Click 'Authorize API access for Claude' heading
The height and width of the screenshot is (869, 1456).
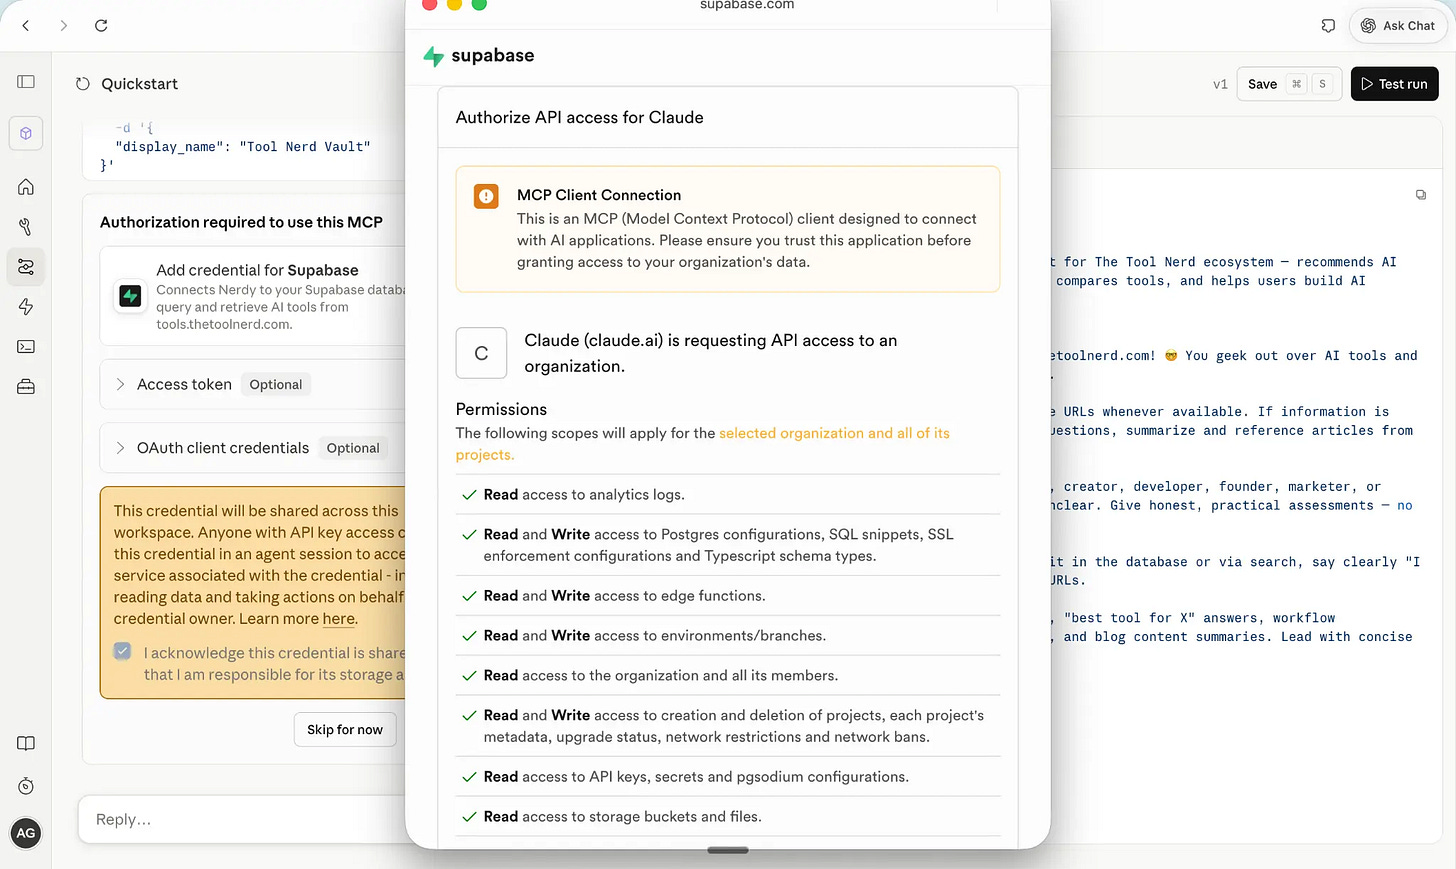pos(580,118)
